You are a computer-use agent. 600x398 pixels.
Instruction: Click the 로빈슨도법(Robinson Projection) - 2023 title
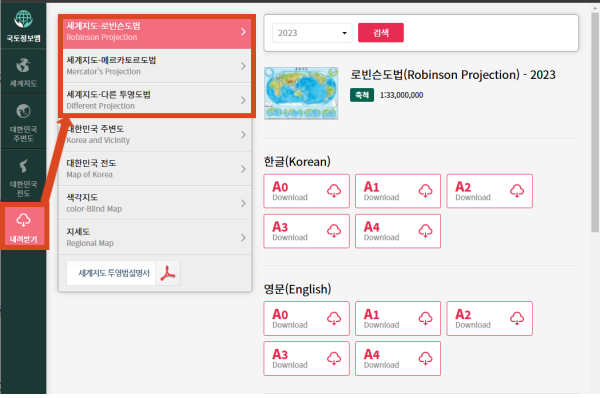[x=453, y=75]
